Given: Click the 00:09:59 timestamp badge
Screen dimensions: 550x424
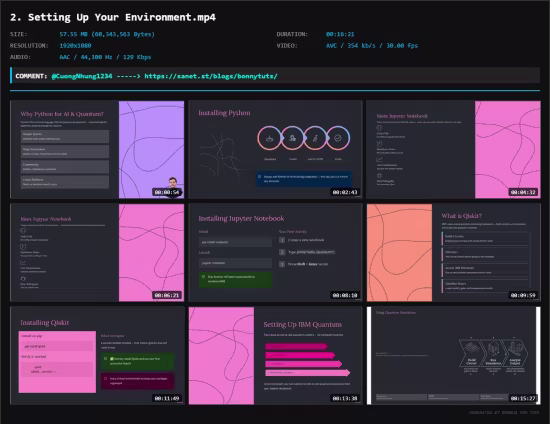Looking at the screenshot, I should click(x=523, y=295).
